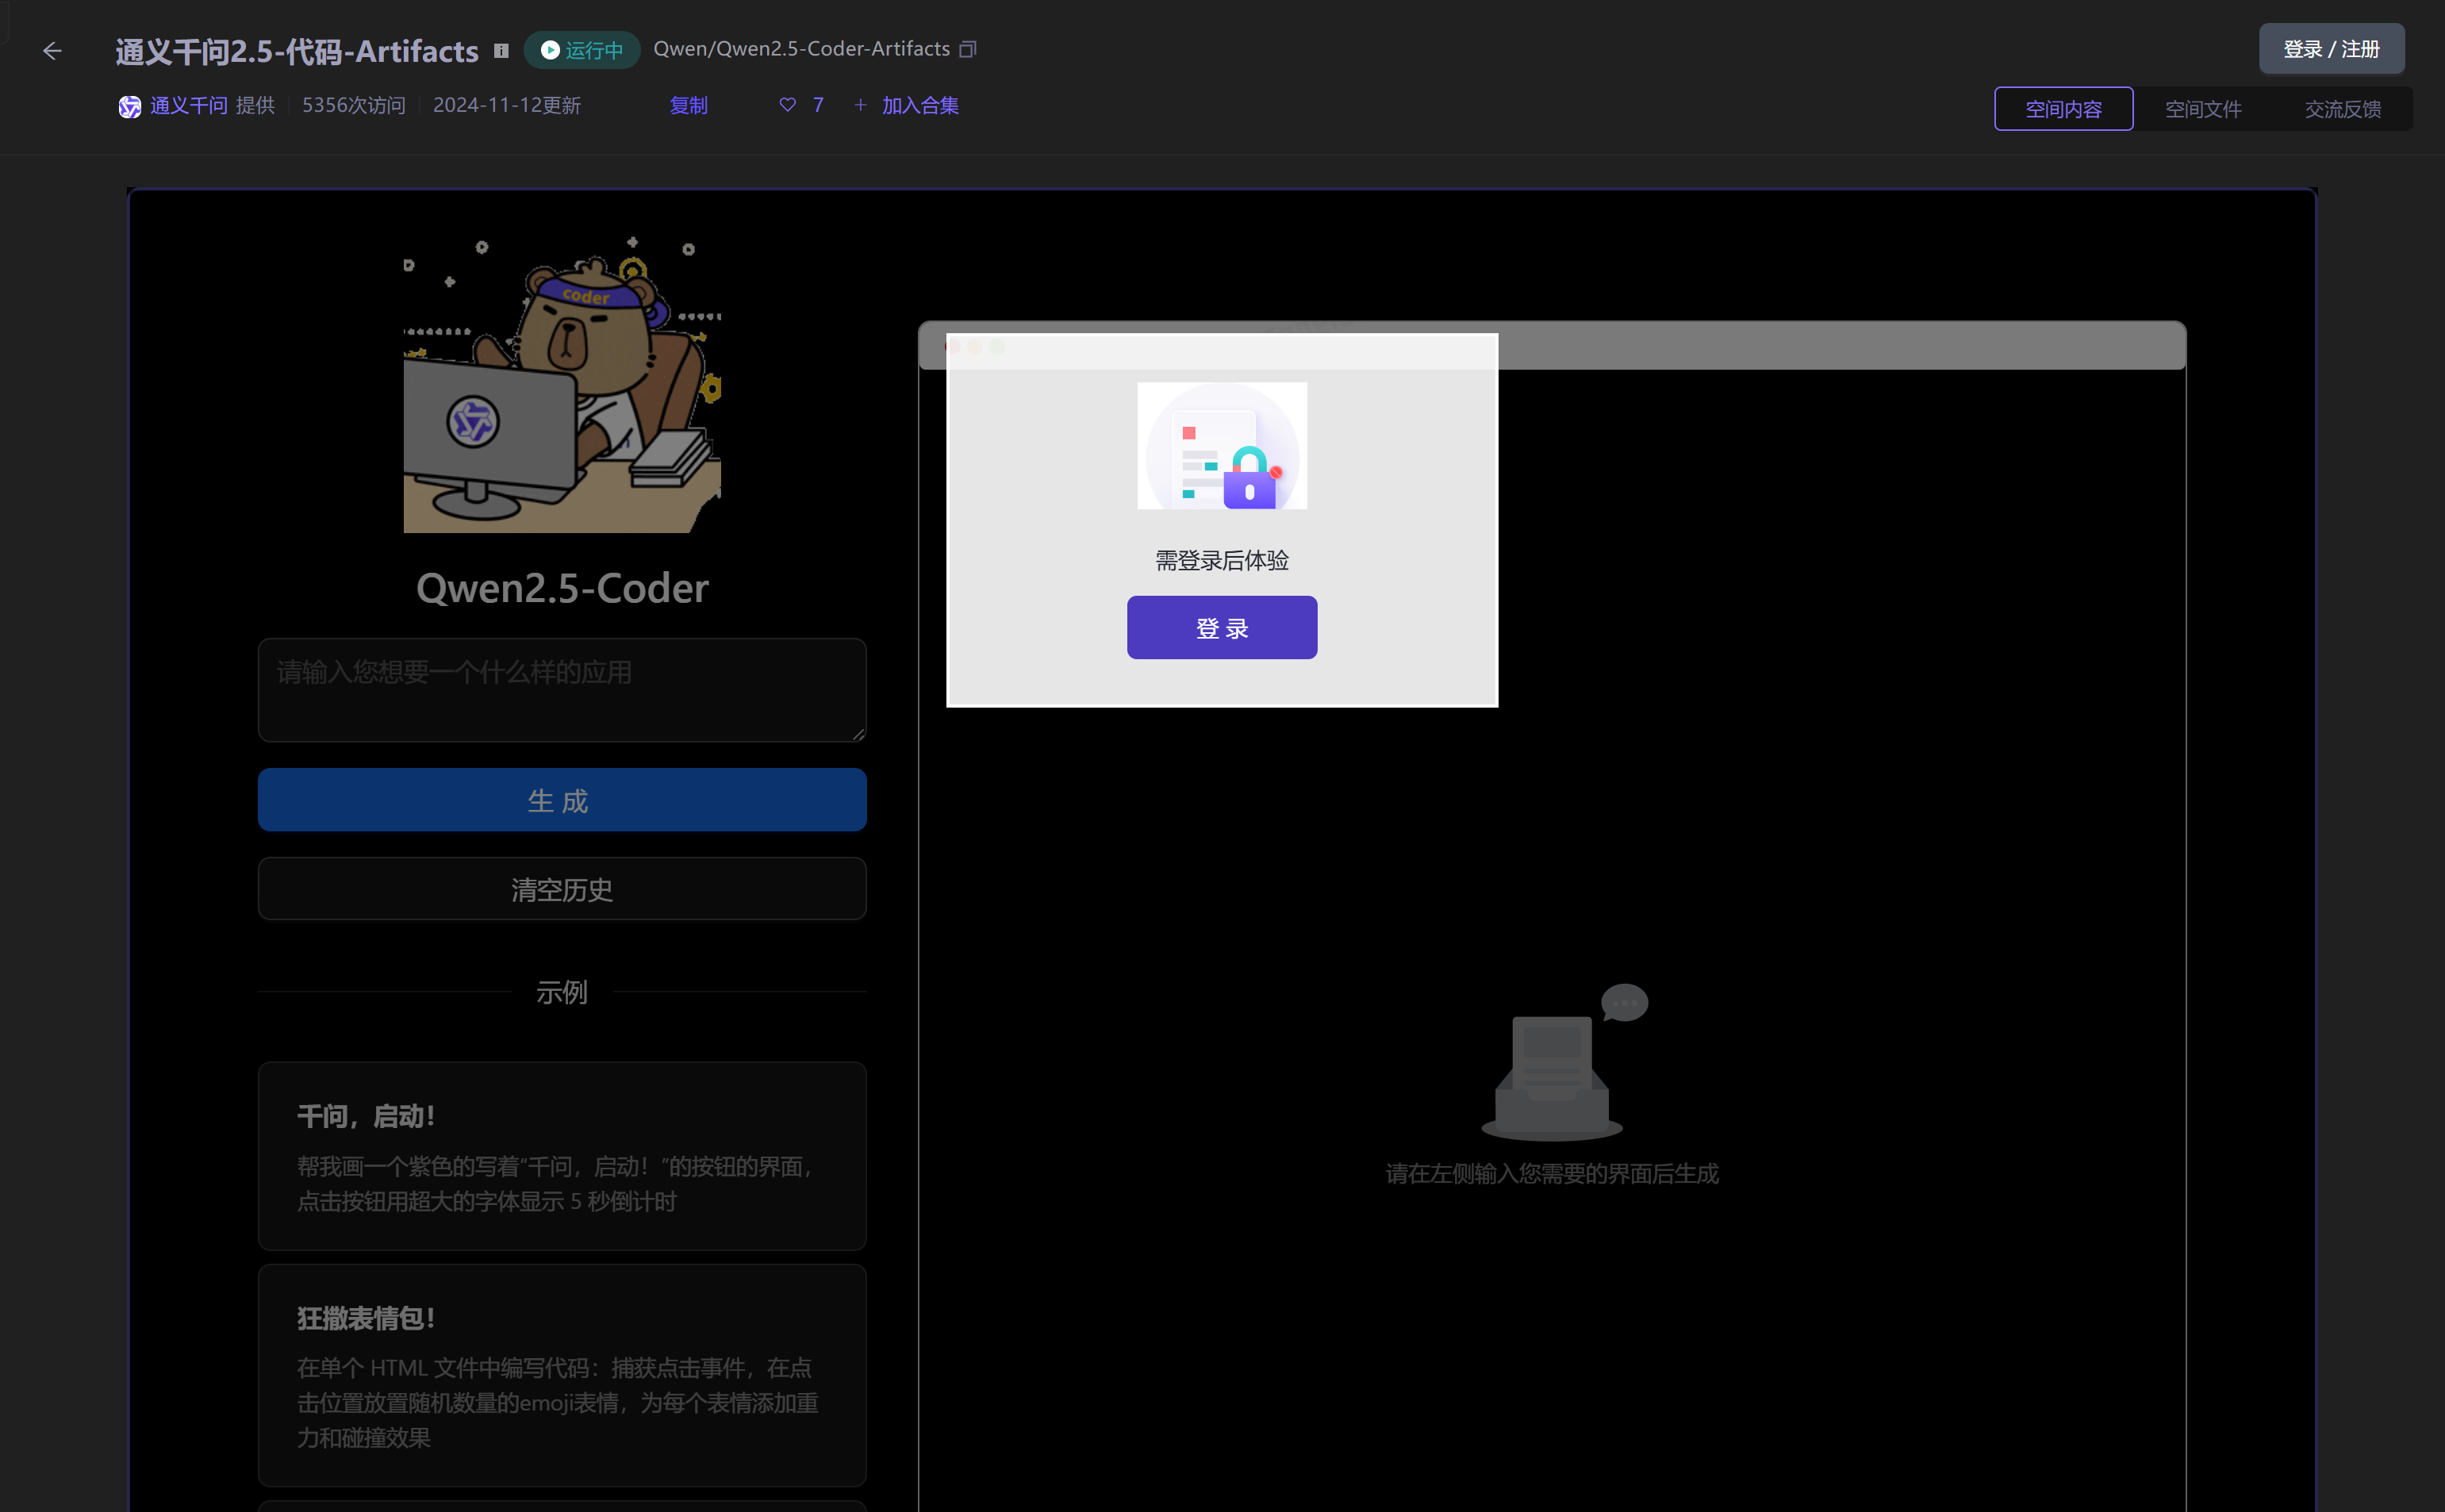2445x1512 pixels.
Task: Switch to the 空间文件 tab
Action: (x=2203, y=109)
